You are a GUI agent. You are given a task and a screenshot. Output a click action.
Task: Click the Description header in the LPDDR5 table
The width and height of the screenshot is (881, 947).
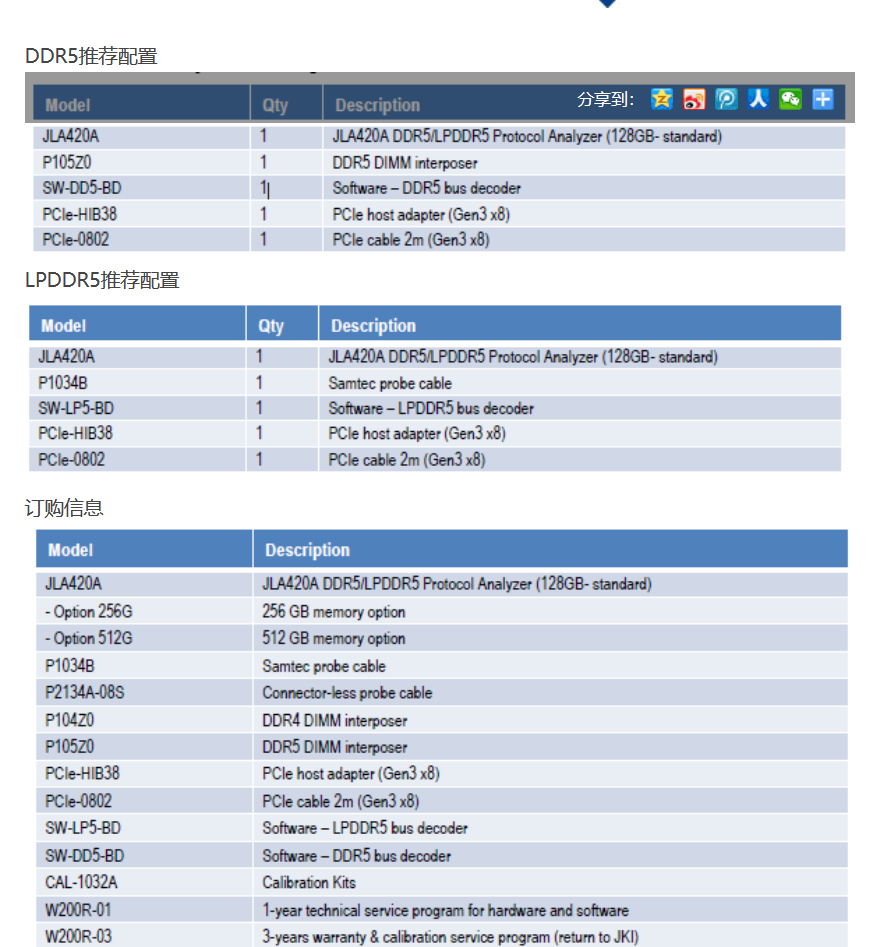pyautogui.click(x=373, y=326)
